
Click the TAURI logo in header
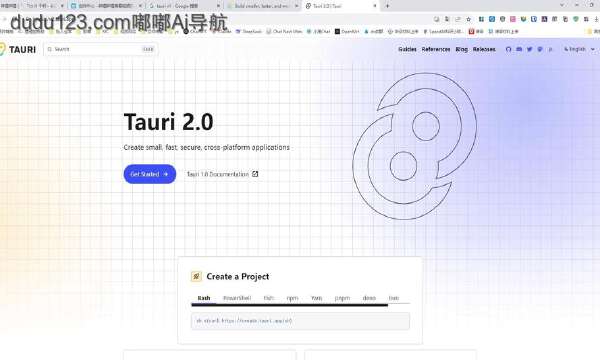[18, 49]
